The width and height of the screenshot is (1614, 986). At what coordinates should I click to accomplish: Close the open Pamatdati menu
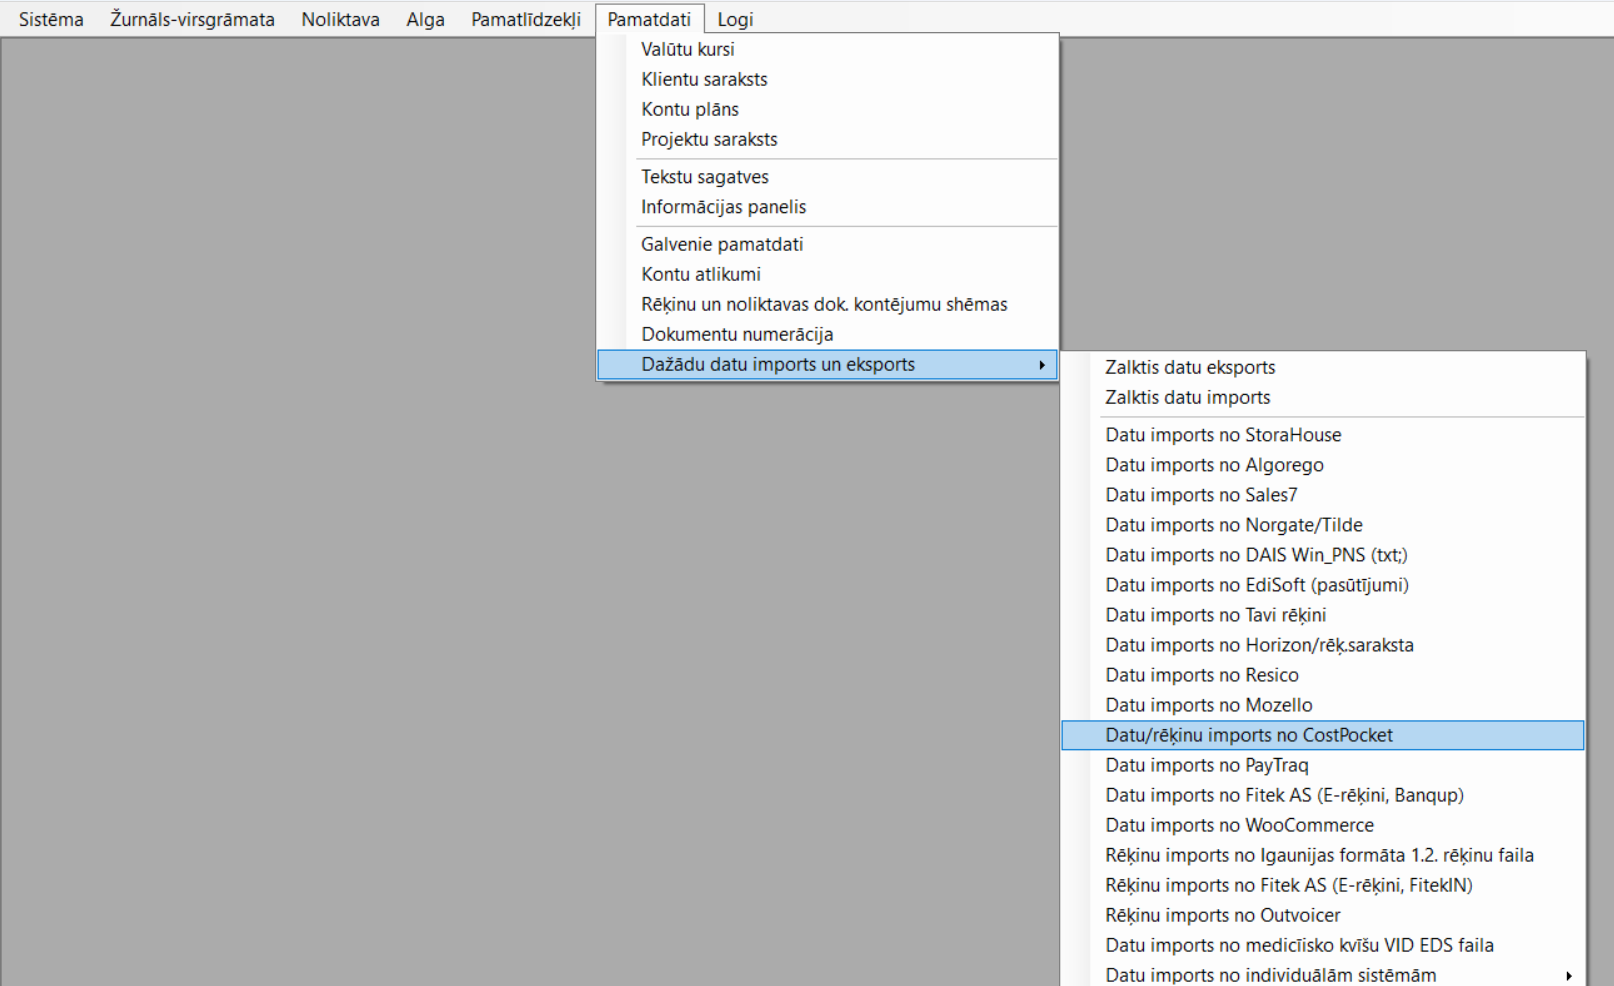coord(649,19)
